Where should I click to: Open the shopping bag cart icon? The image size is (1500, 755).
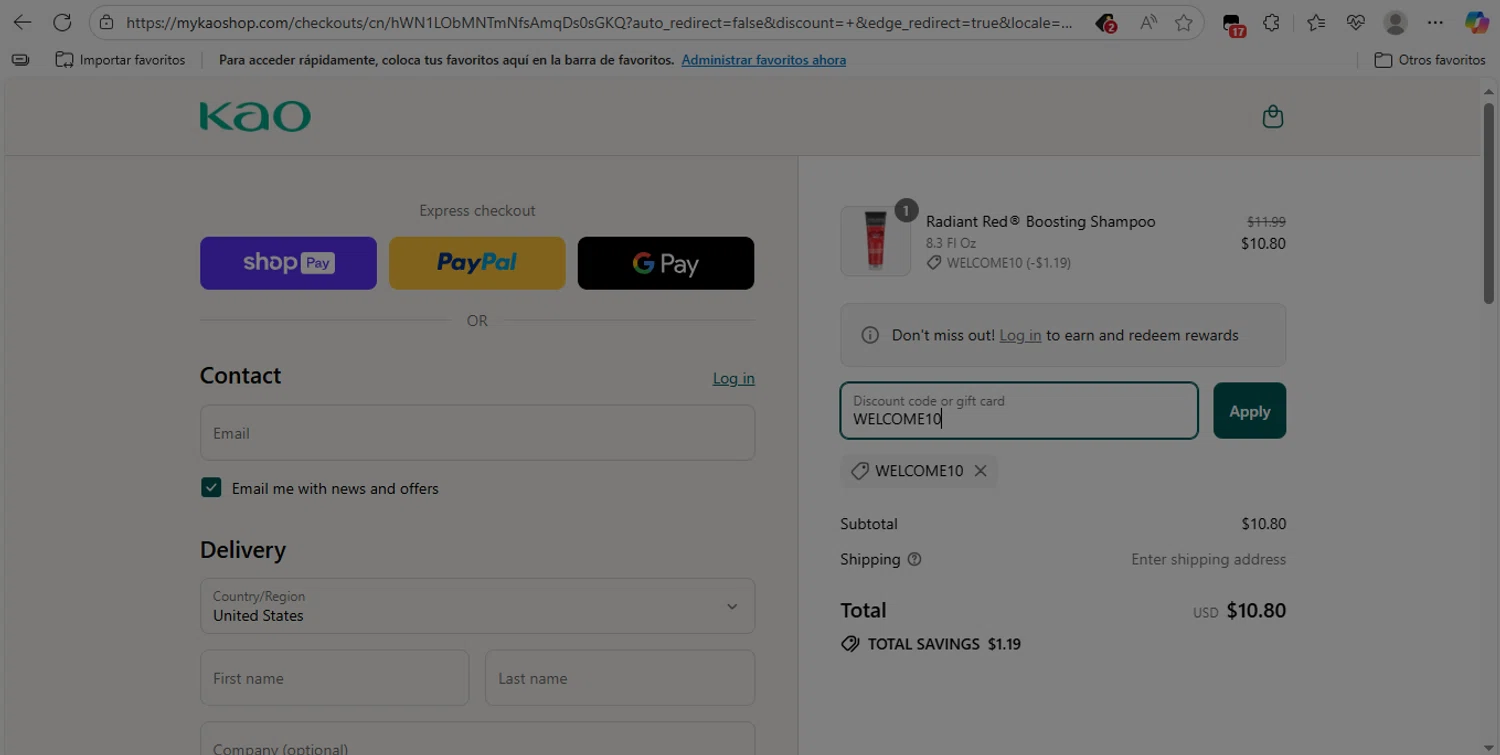[x=1272, y=117]
